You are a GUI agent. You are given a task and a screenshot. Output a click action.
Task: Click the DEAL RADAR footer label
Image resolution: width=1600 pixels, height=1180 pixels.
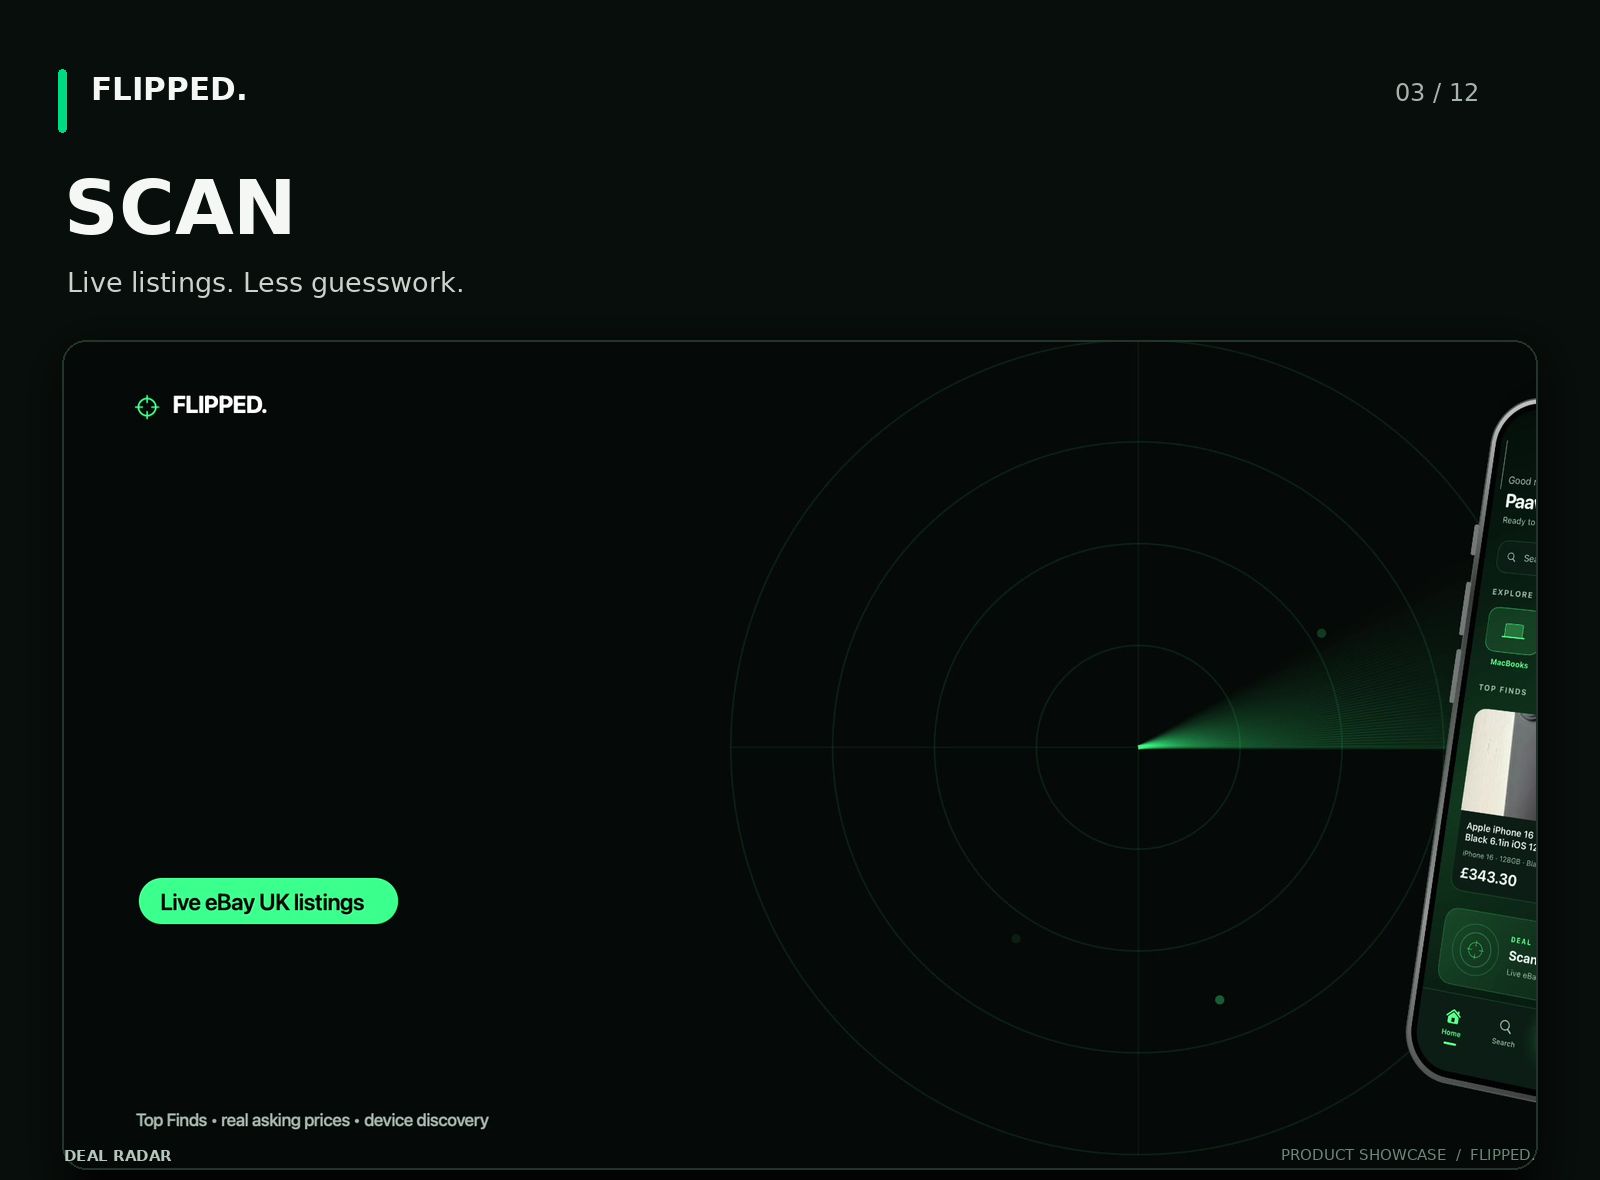(118, 1156)
